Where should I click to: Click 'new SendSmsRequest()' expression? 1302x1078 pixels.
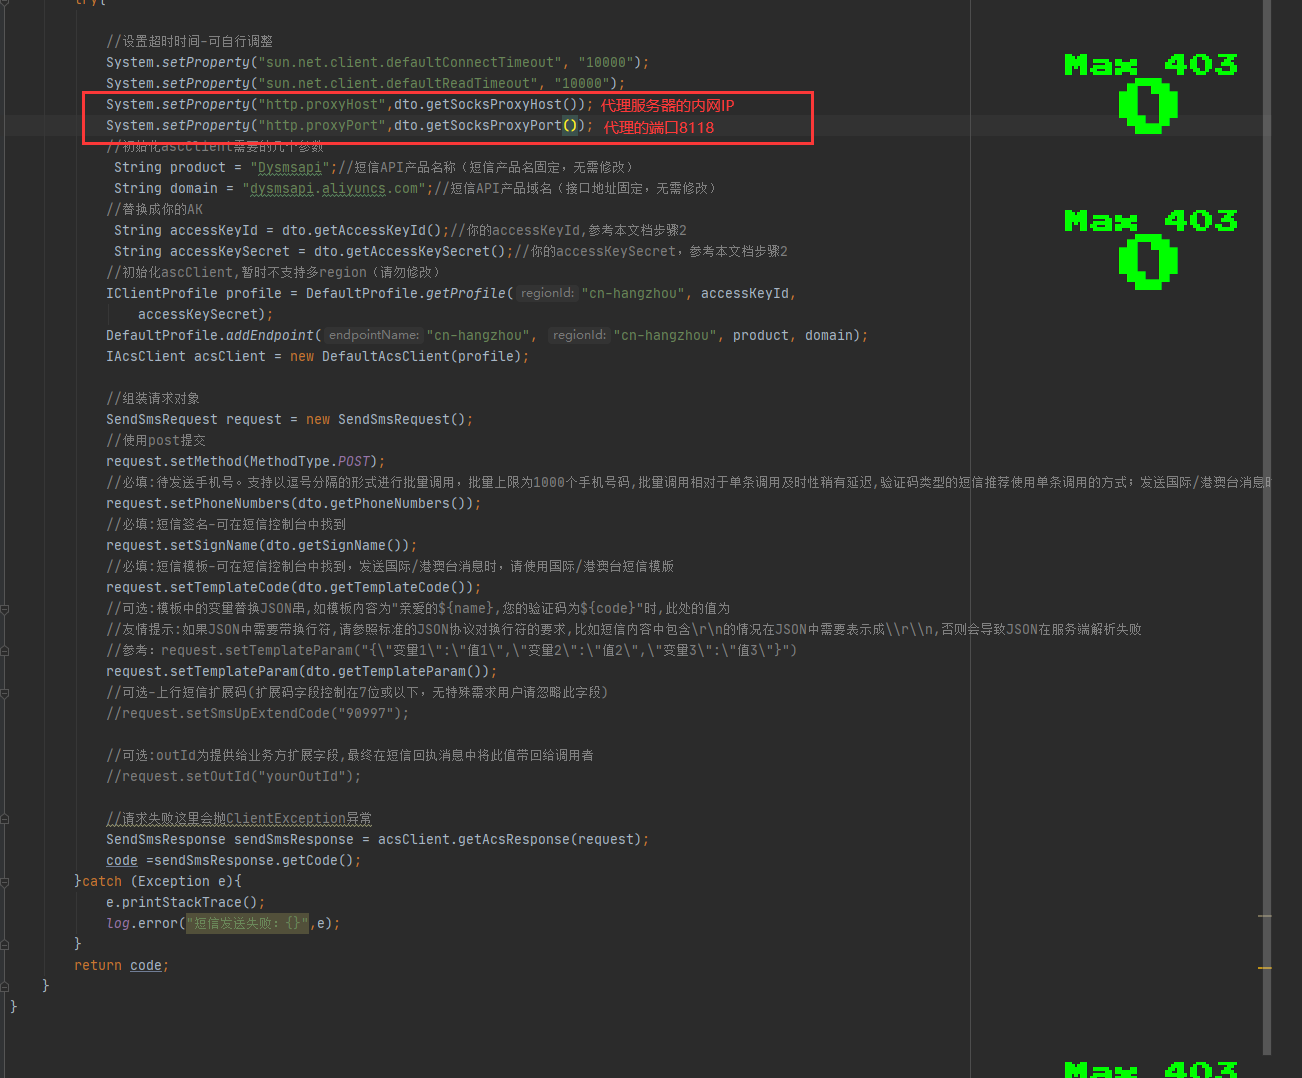[x=386, y=419]
